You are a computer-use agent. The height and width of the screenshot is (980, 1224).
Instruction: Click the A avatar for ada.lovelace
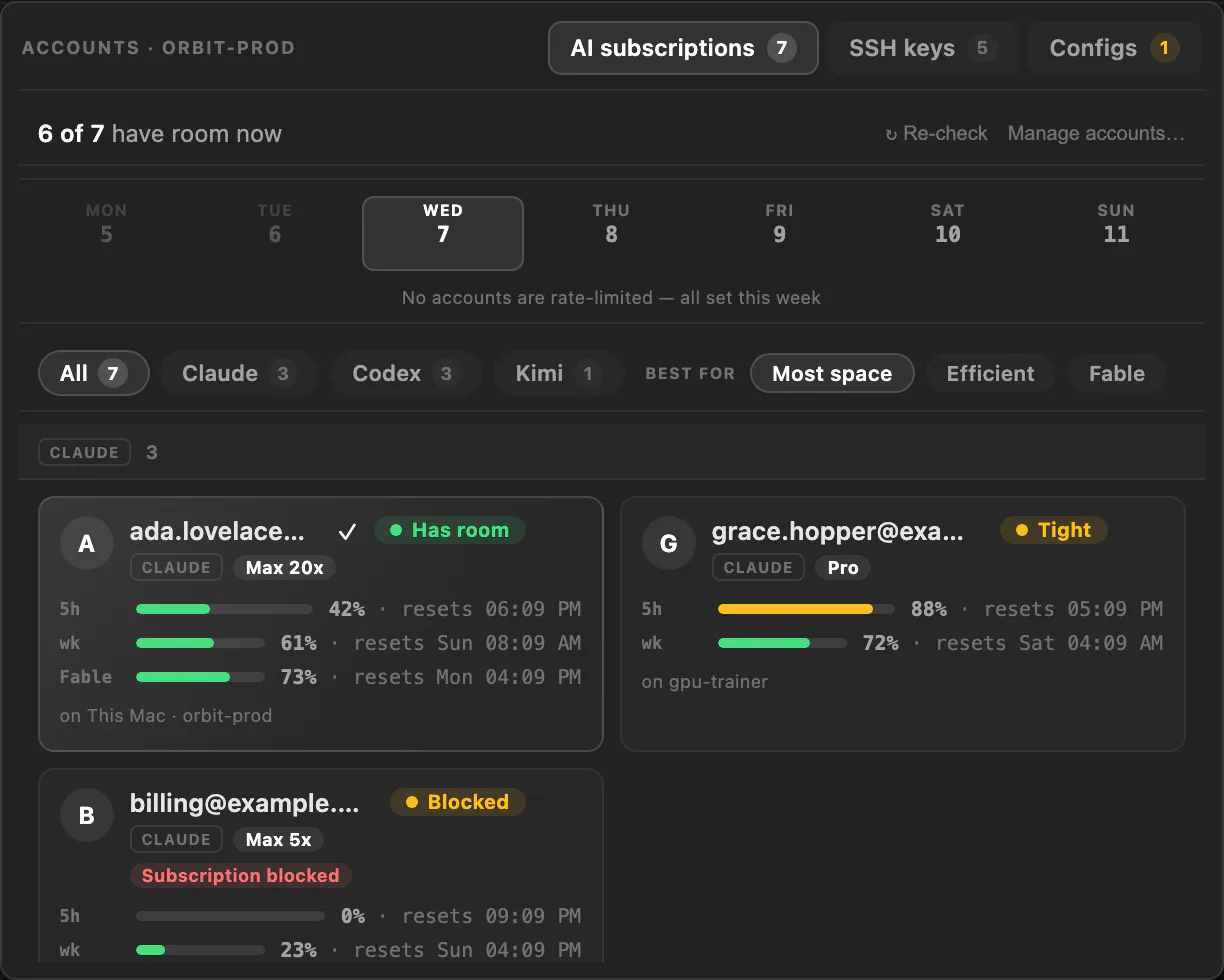point(87,543)
